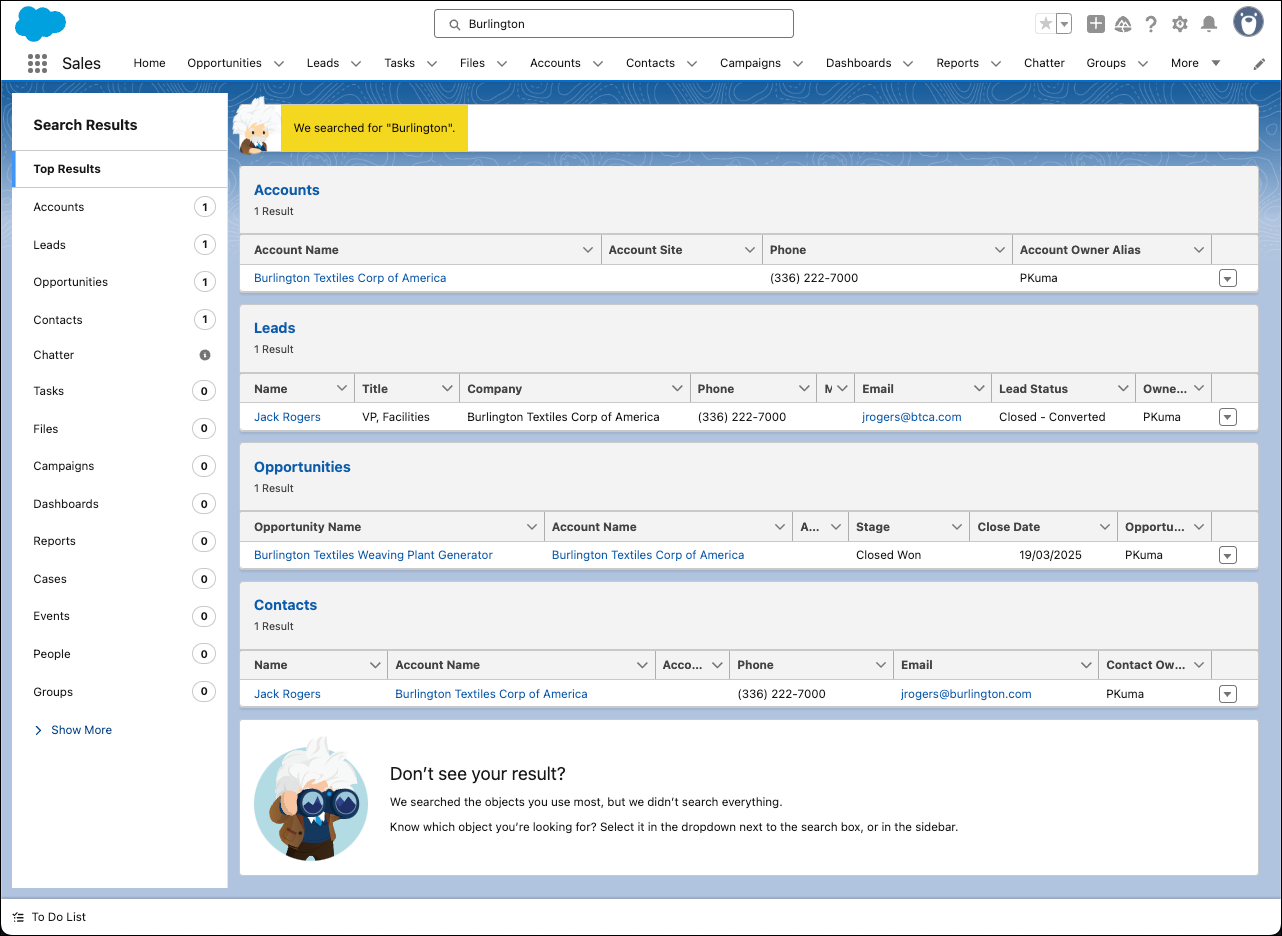Open row actions for Burlington Textiles account
Image resolution: width=1282 pixels, height=936 pixels.
click(1228, 279)
